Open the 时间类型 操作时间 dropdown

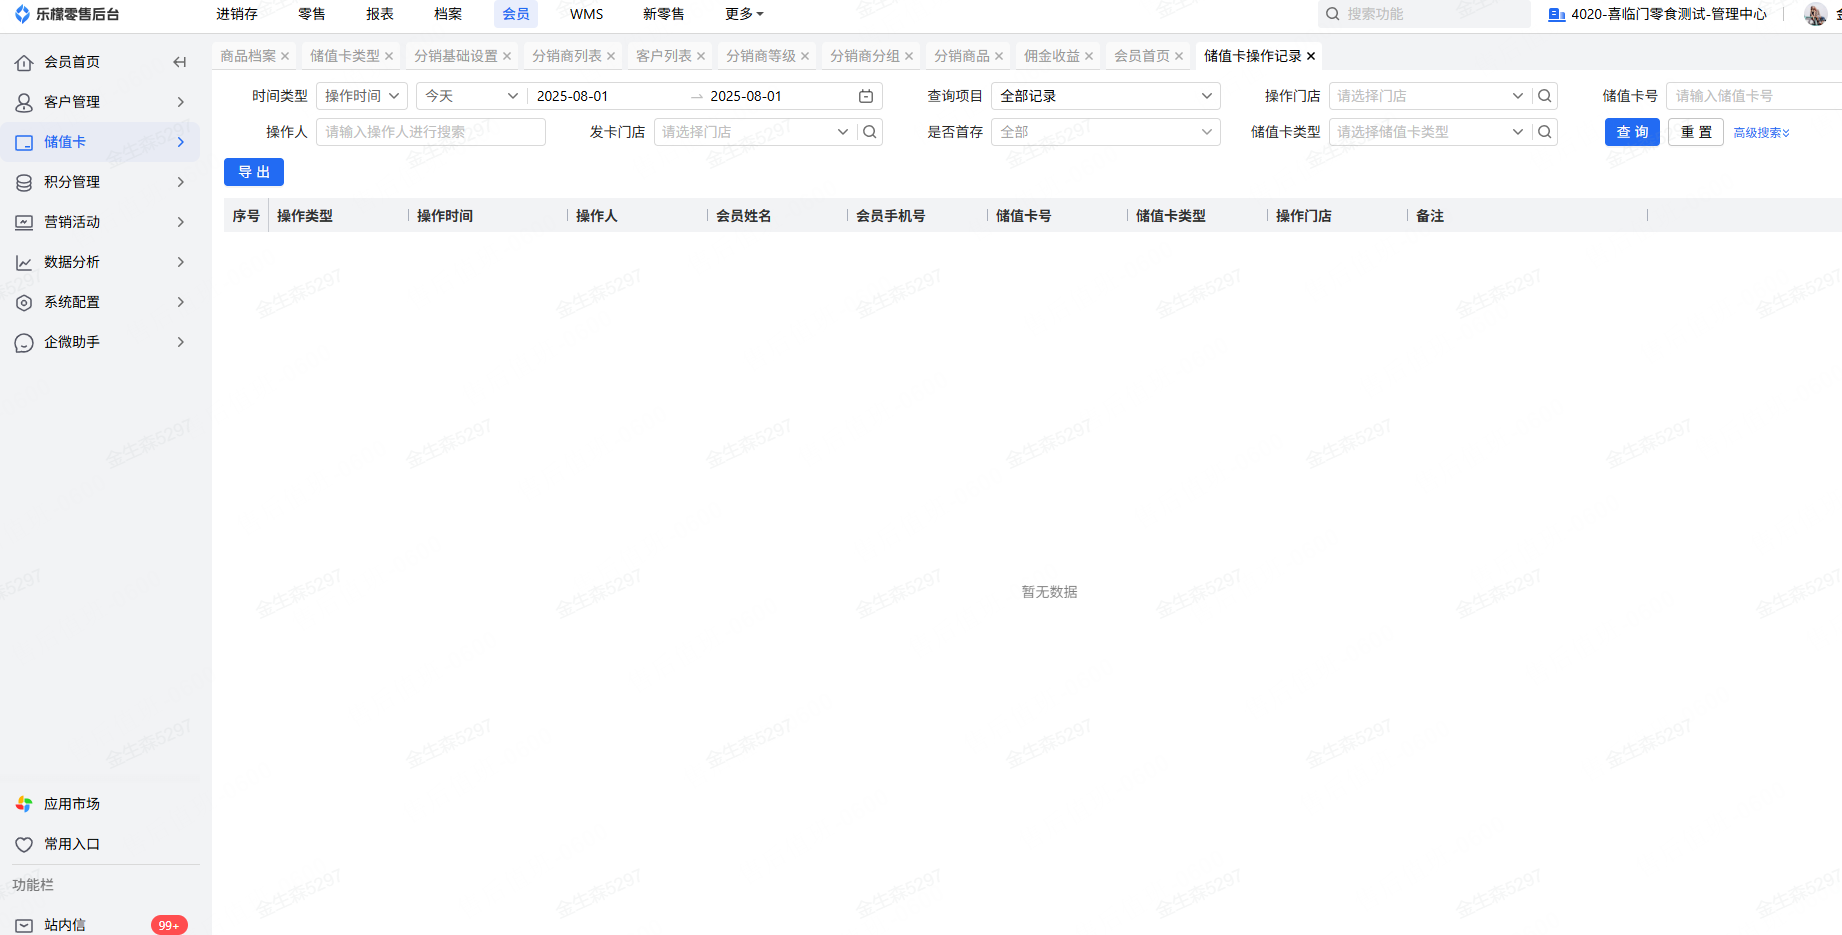(362, 96)
